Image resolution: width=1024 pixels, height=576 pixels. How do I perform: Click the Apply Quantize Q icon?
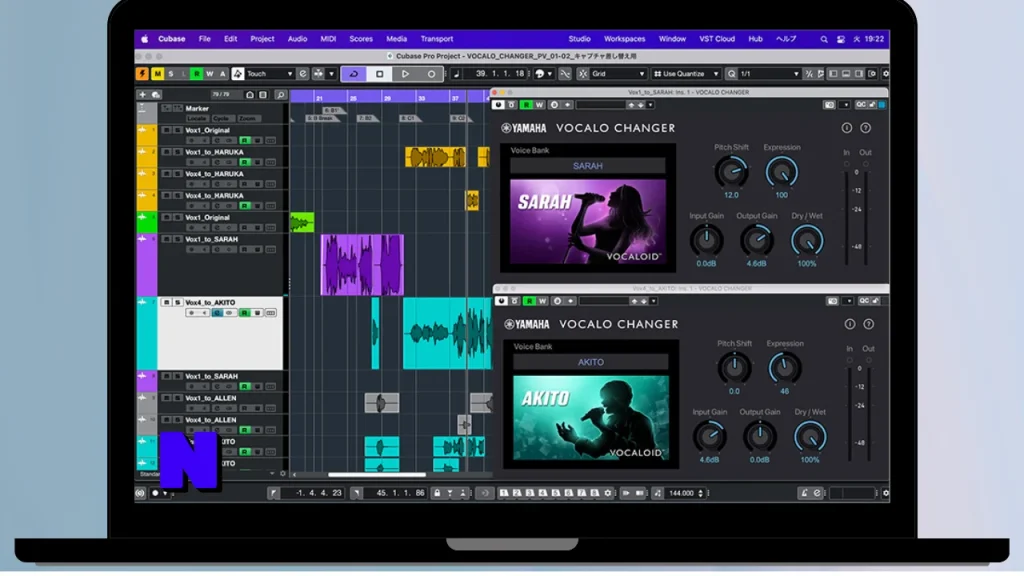(x=731, y=74)
